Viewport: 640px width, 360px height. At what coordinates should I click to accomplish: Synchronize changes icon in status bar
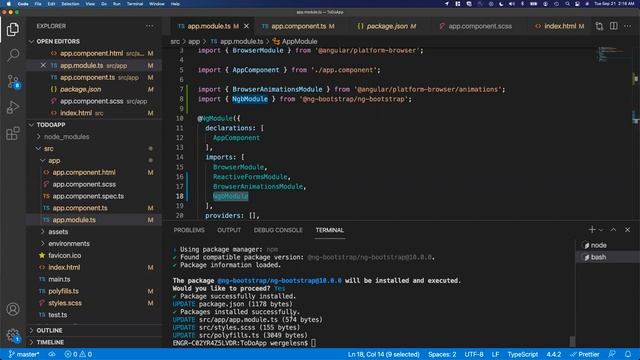(52, 354)
